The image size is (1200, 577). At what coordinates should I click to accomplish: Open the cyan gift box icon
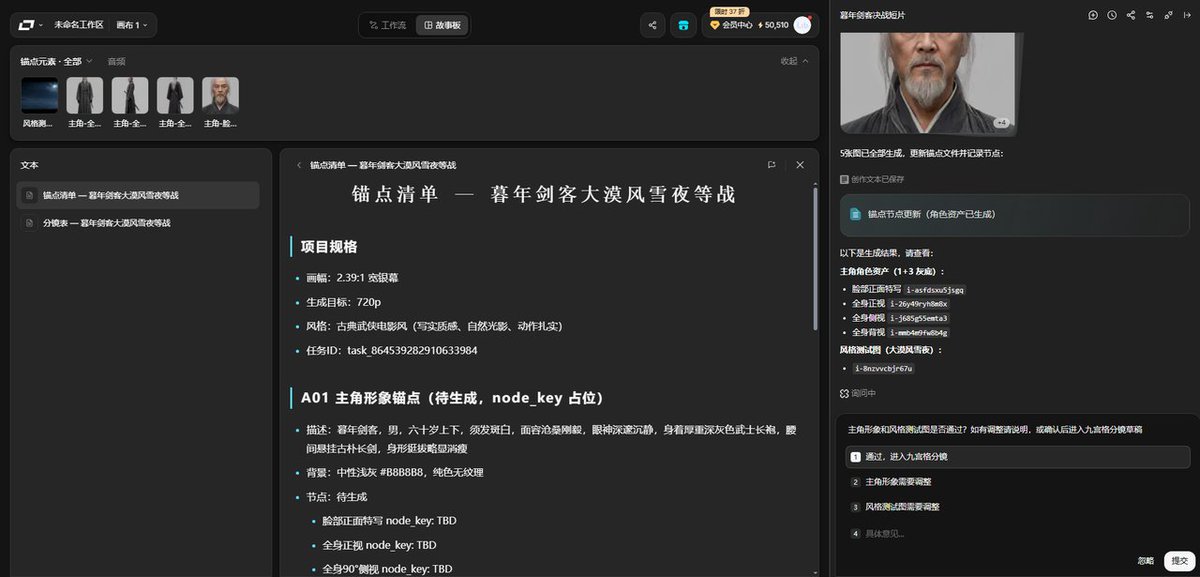coord(683,25)
